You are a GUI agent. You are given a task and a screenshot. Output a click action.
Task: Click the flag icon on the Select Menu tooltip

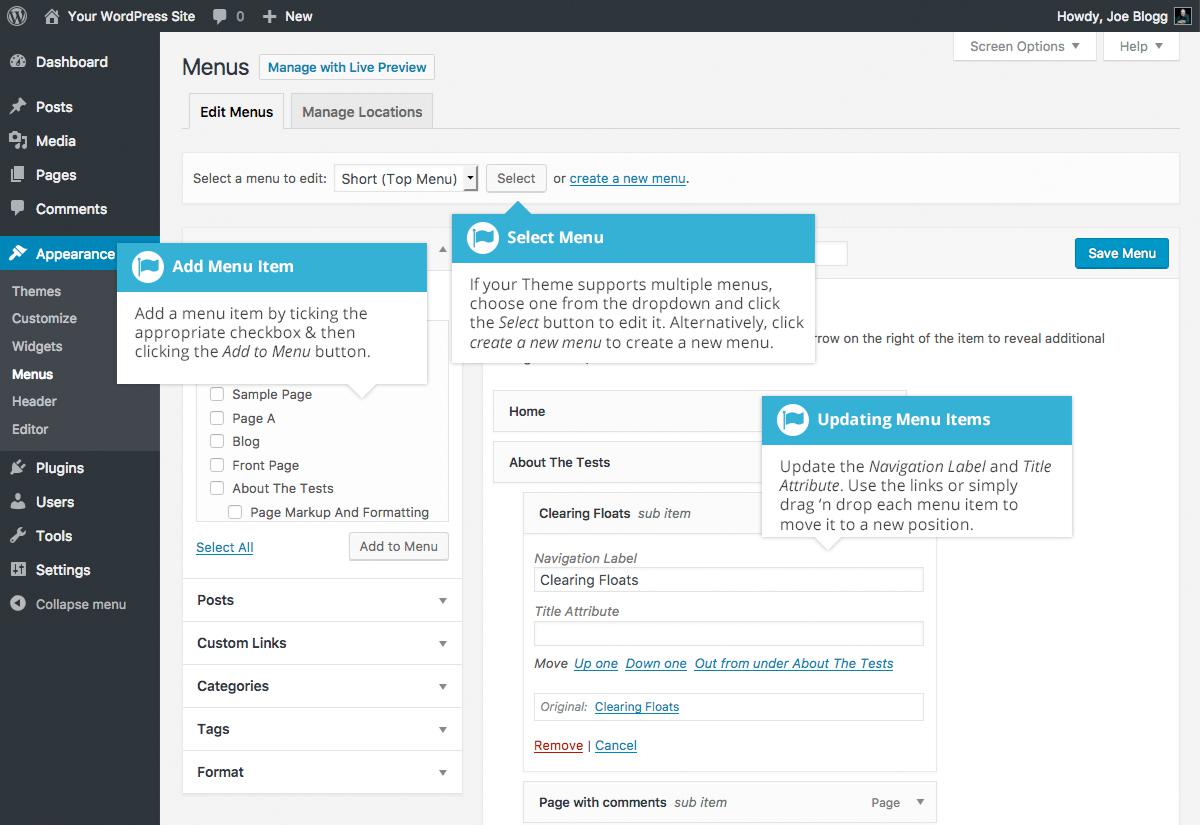[x=483, y=238]
